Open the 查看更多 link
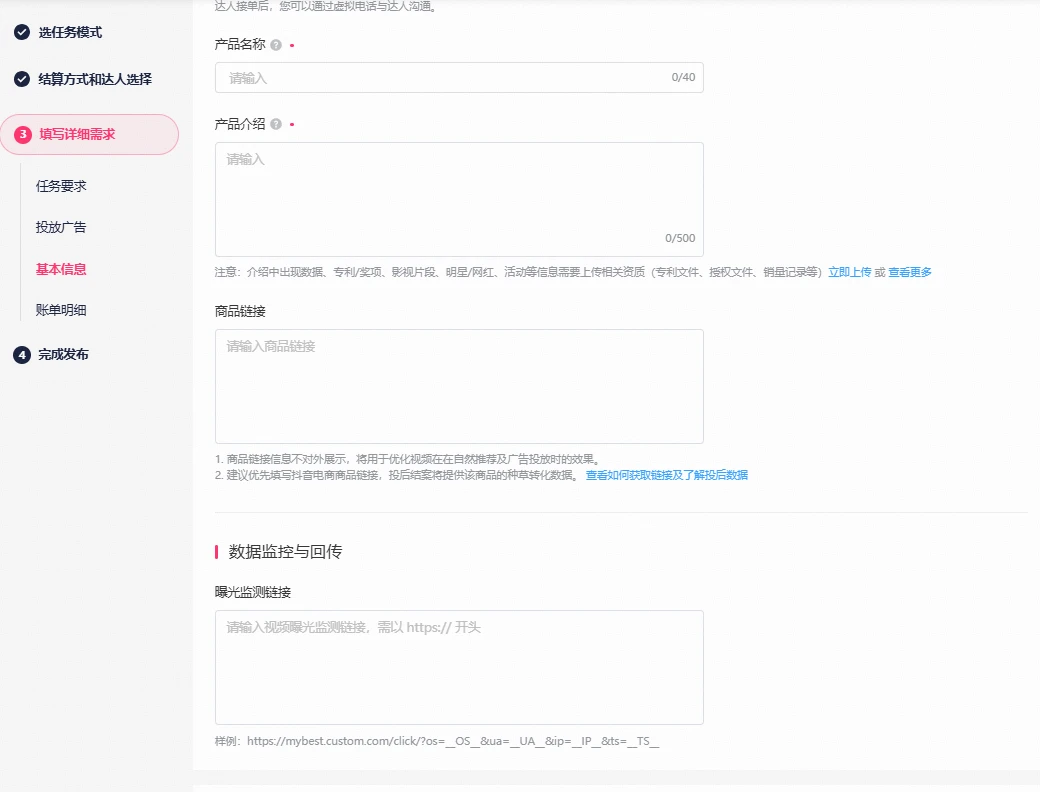The height and width of the screenshot is (792, 1040). pos(909,272)
